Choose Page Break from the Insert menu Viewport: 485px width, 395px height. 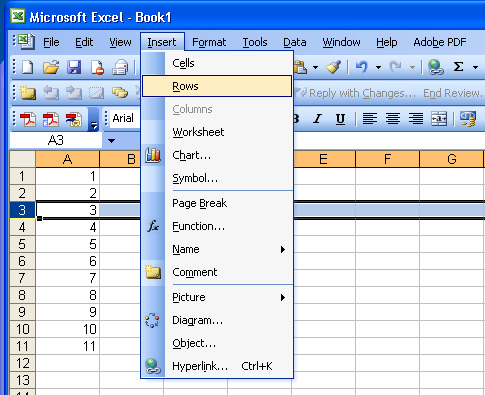click(217, 203)
